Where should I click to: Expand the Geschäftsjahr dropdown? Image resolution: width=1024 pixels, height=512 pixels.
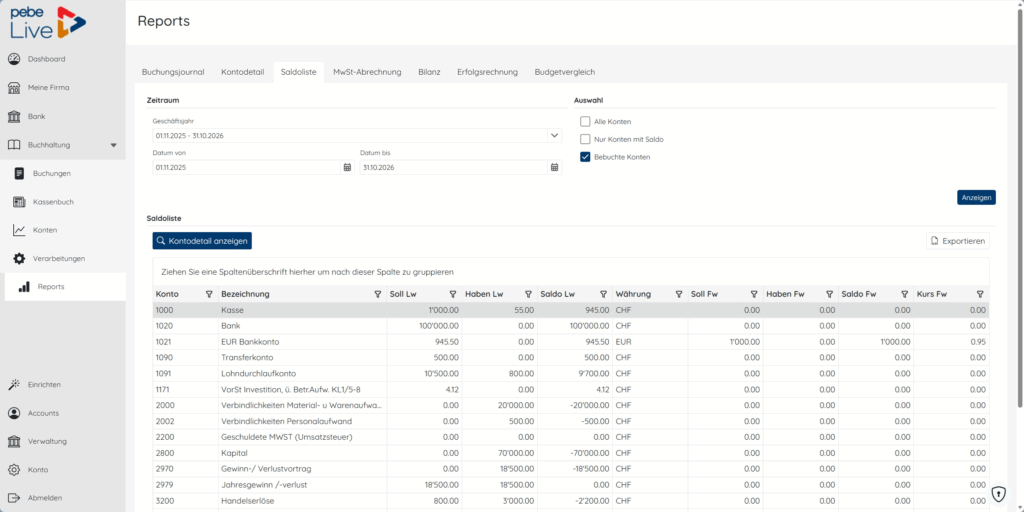point(554,136)
